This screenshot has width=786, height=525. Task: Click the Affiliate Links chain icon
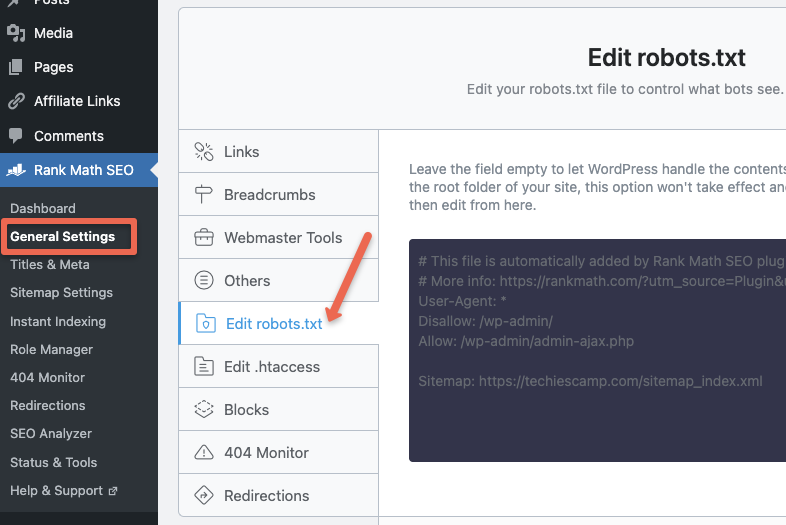[16, 101]
